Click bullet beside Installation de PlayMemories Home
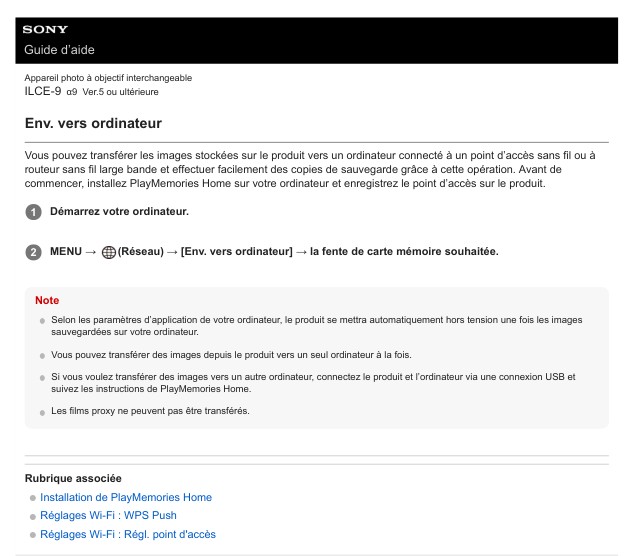 pos(33,498)
